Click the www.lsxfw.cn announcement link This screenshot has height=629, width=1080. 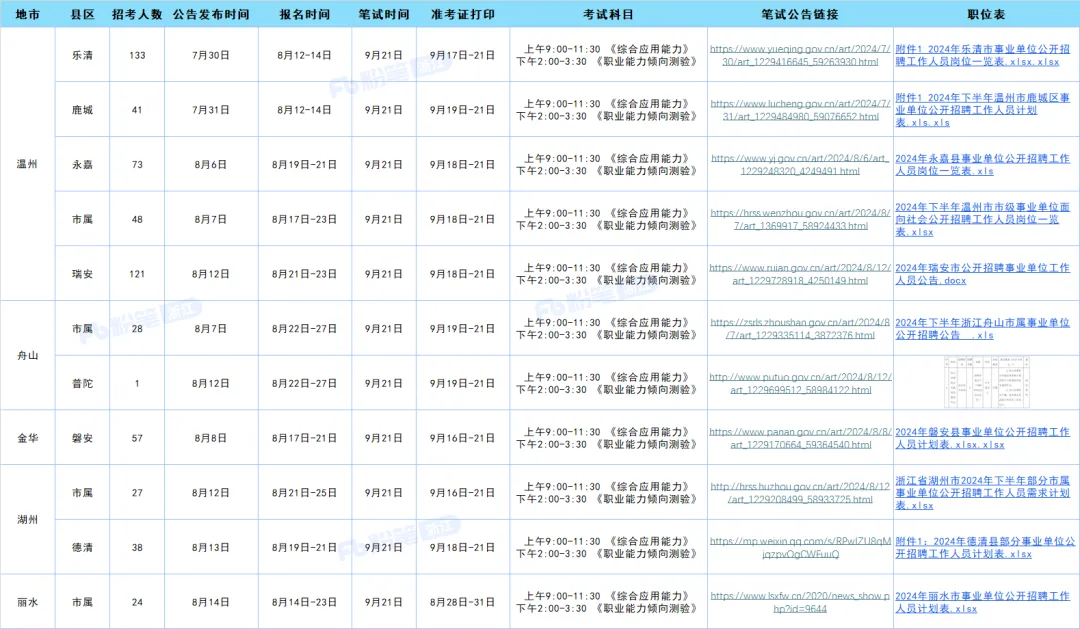click(799, 602)
